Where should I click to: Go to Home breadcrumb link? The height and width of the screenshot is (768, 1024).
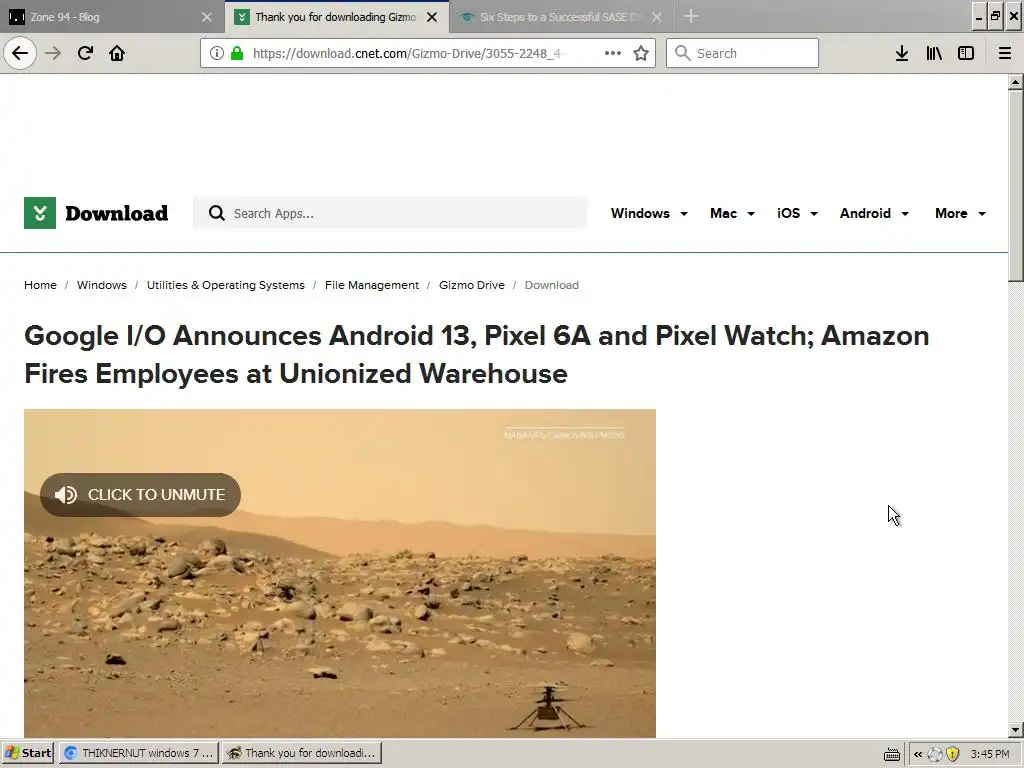(40, 285)
